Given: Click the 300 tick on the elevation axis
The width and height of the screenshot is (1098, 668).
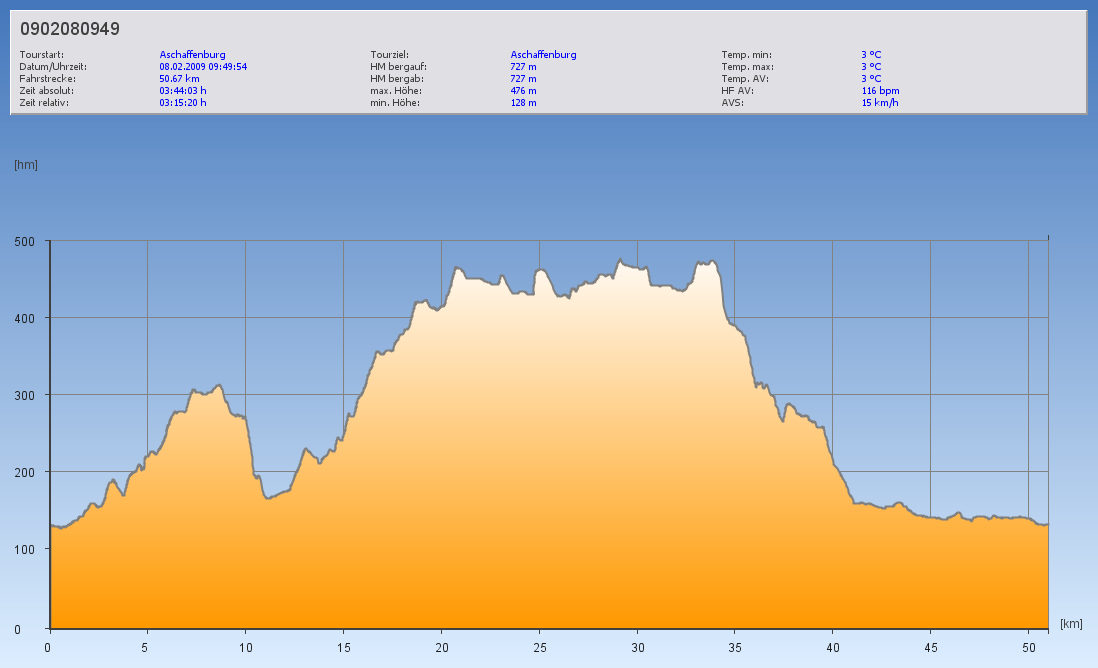Looking at the screenshot, I should [24, 396].
